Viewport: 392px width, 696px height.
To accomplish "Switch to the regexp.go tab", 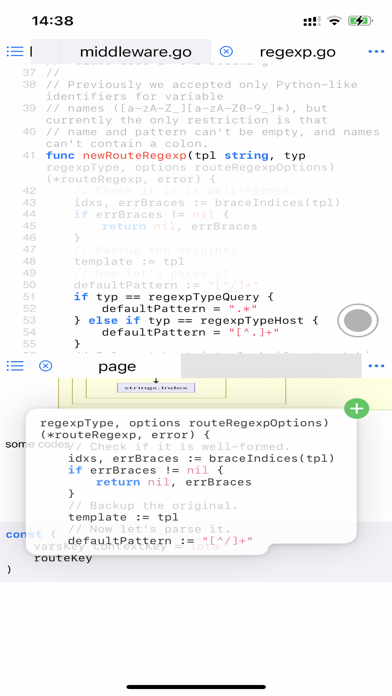I will [x=297, y=52].
